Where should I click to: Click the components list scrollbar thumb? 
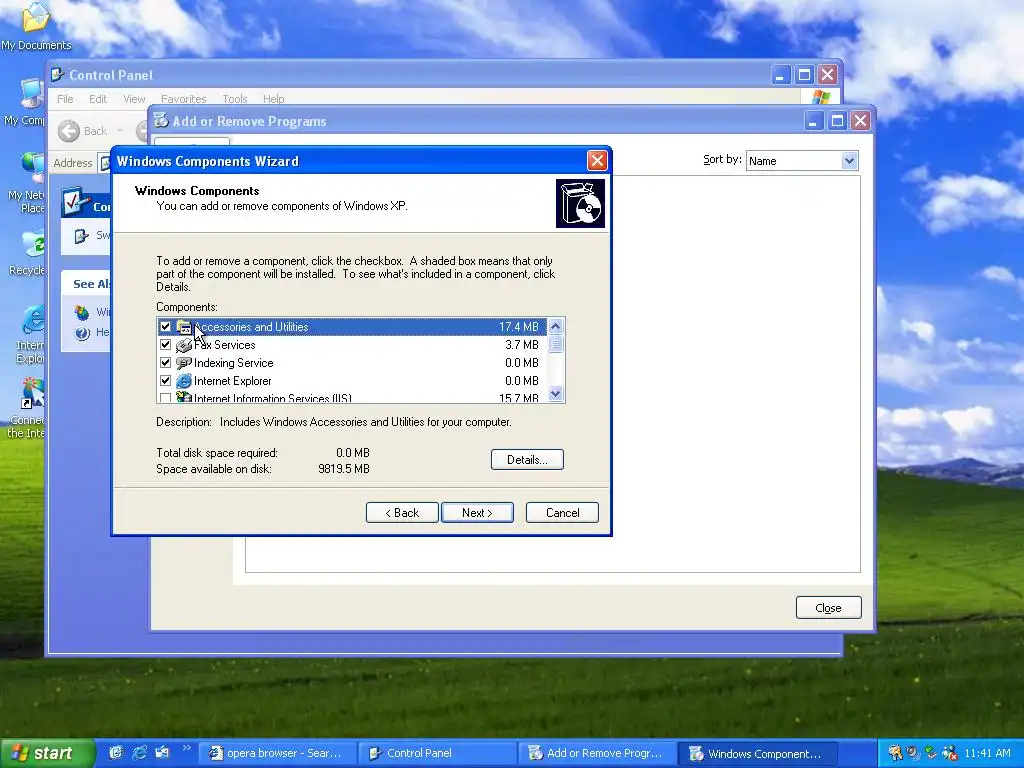point(556,344)
